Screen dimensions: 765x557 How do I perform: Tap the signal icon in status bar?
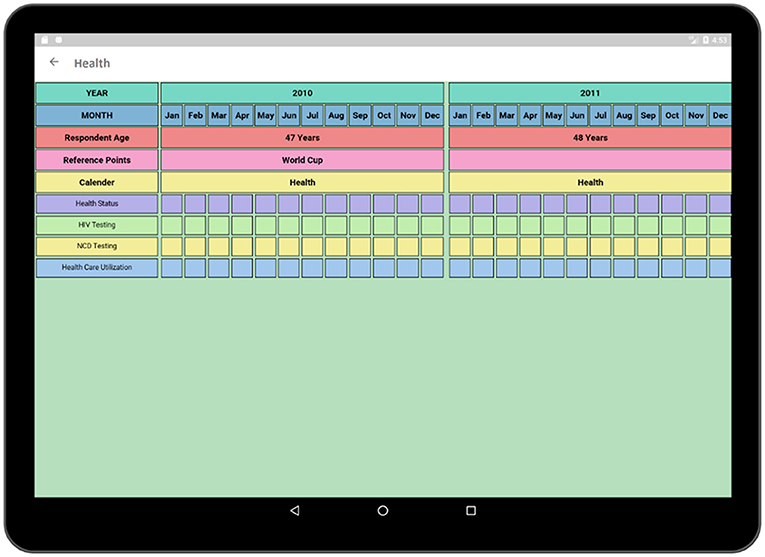click(x=693, y=40)
